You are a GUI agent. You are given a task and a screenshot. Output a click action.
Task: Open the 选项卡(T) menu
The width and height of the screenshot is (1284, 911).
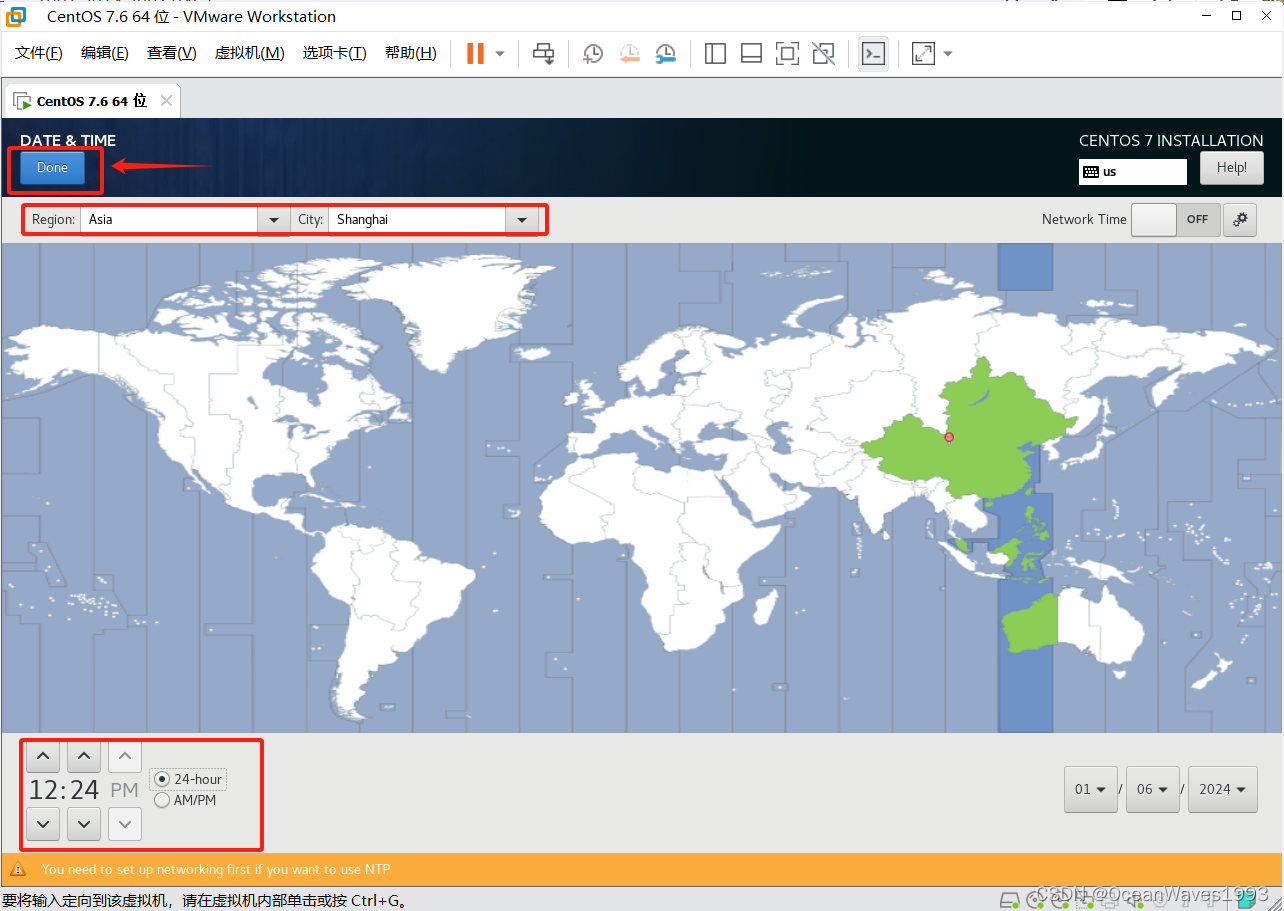pyautogui.click(x=334, y=53)
